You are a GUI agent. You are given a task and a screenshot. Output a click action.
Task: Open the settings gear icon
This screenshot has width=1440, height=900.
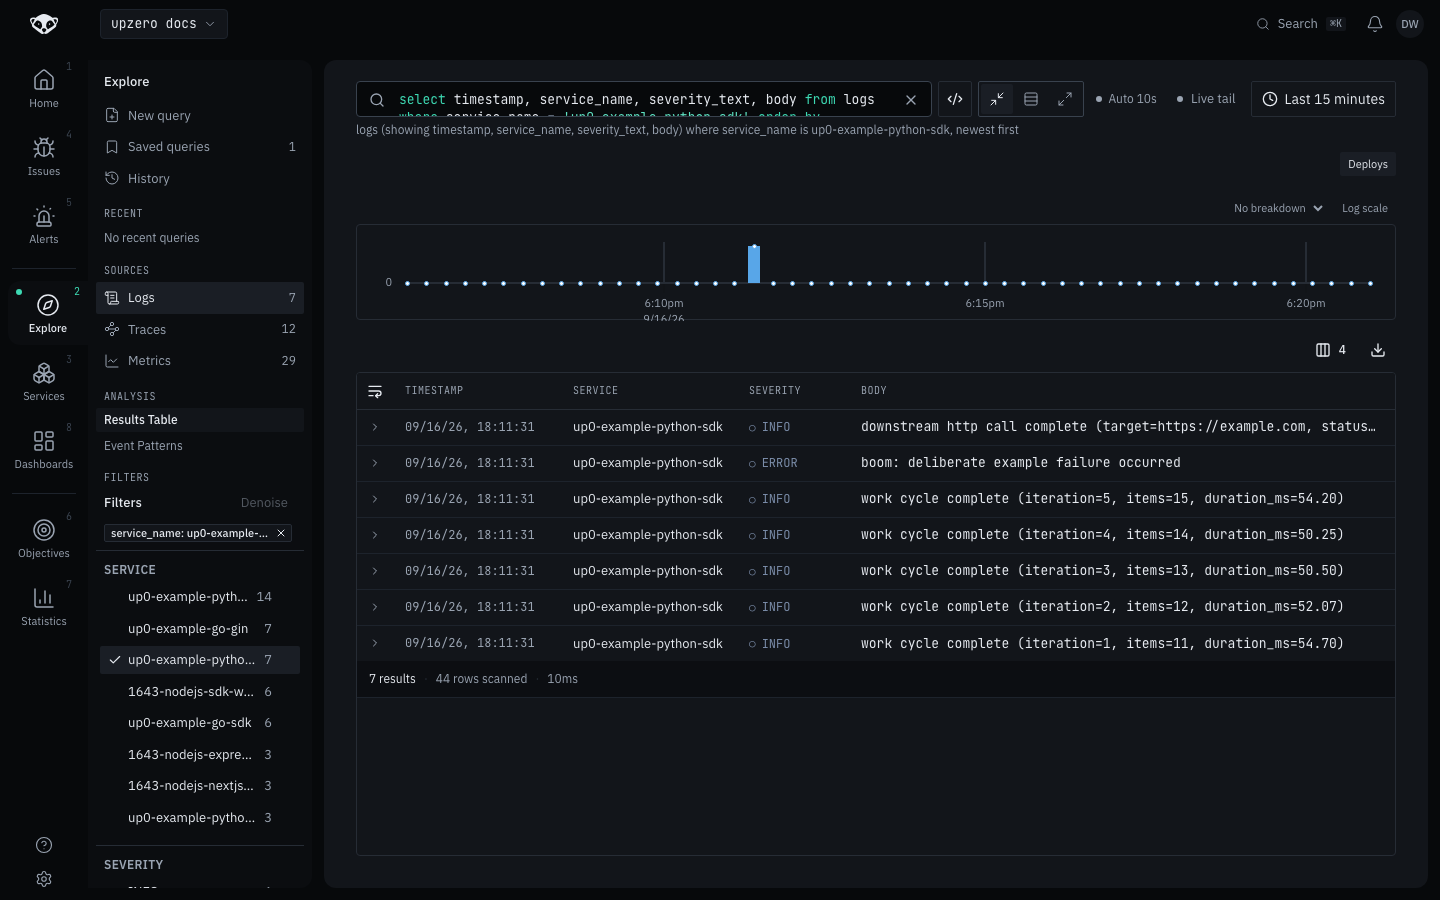[44, 879]
